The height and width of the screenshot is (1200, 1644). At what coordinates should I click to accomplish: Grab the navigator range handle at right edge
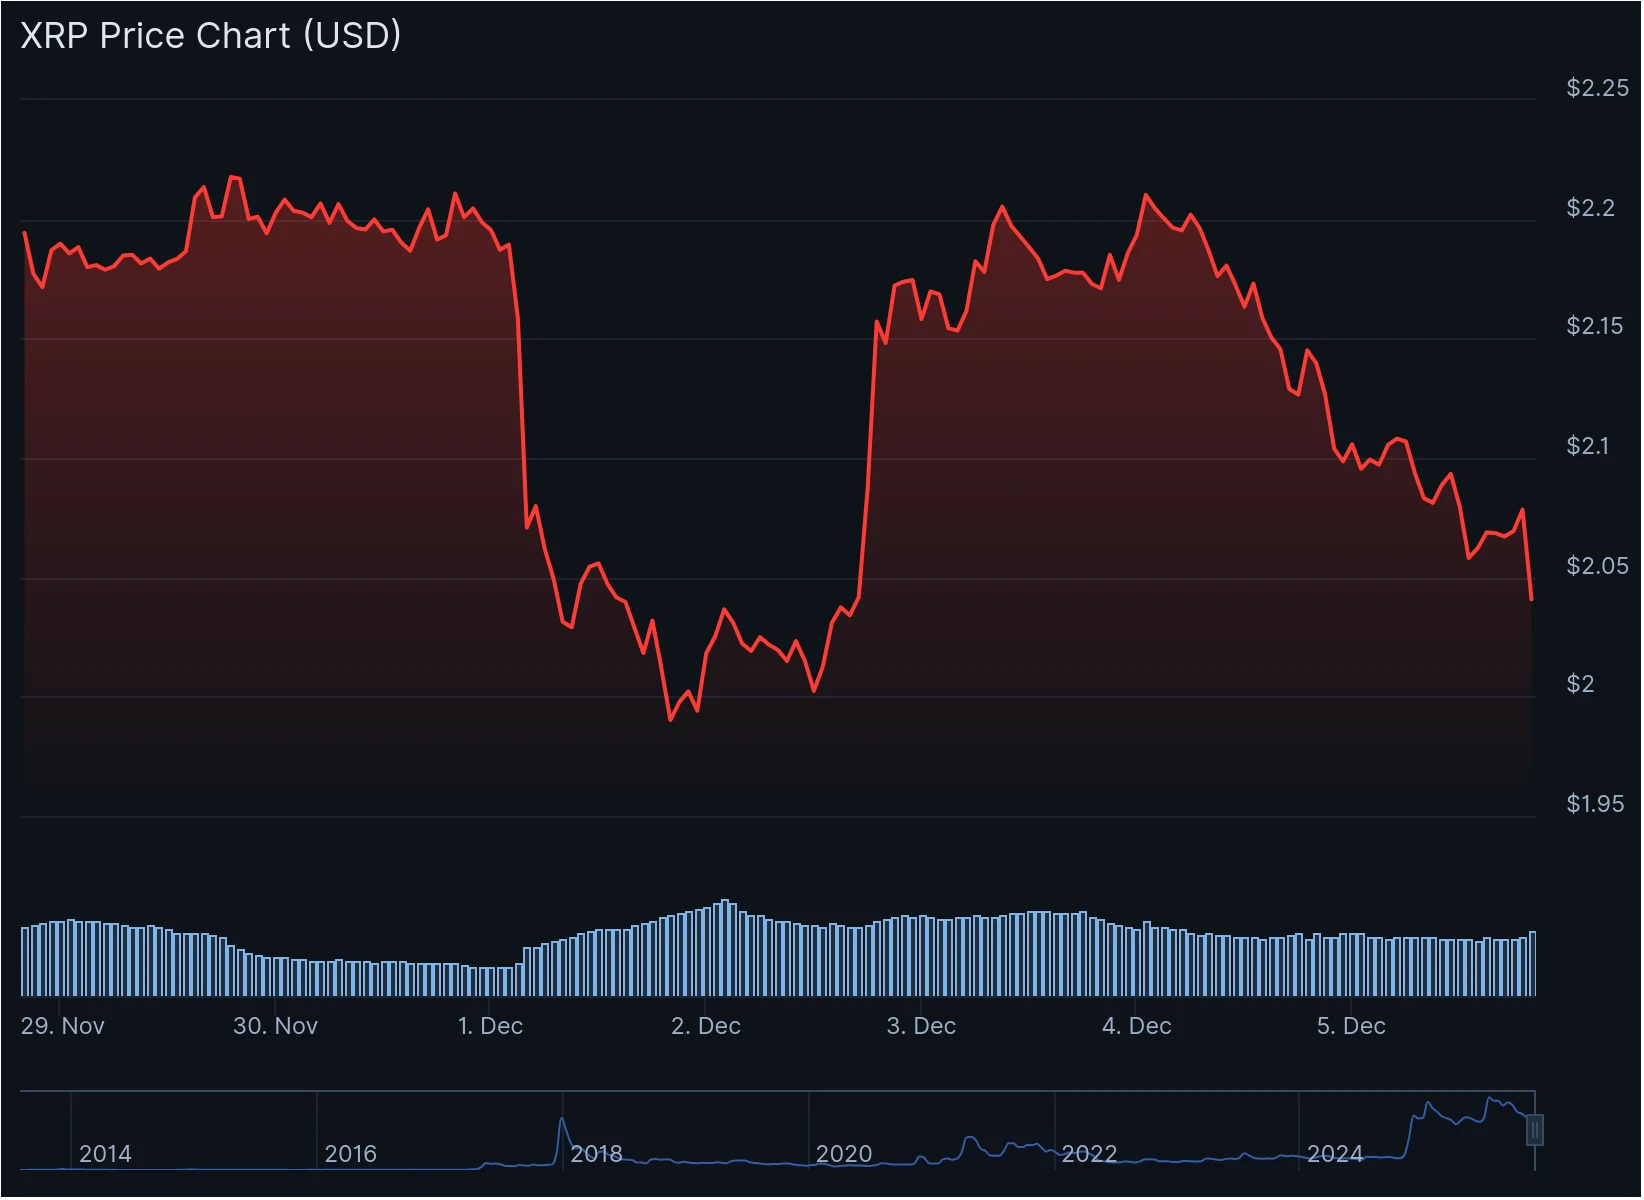click(x=1534, y=1130)
